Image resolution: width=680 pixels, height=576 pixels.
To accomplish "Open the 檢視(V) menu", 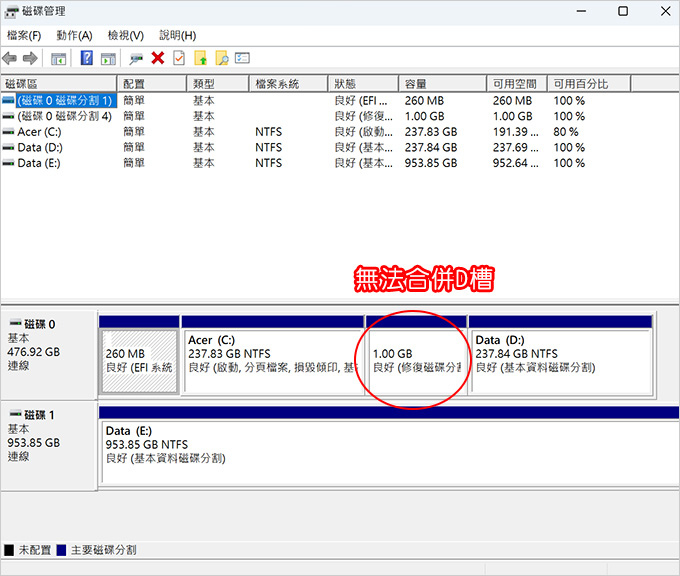I will pyautogui.click(x=126, y=35).
